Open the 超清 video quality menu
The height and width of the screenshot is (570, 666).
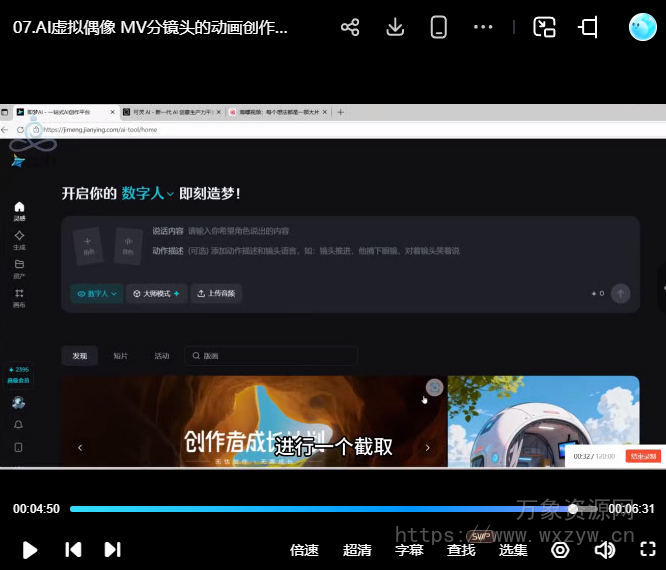357,549
